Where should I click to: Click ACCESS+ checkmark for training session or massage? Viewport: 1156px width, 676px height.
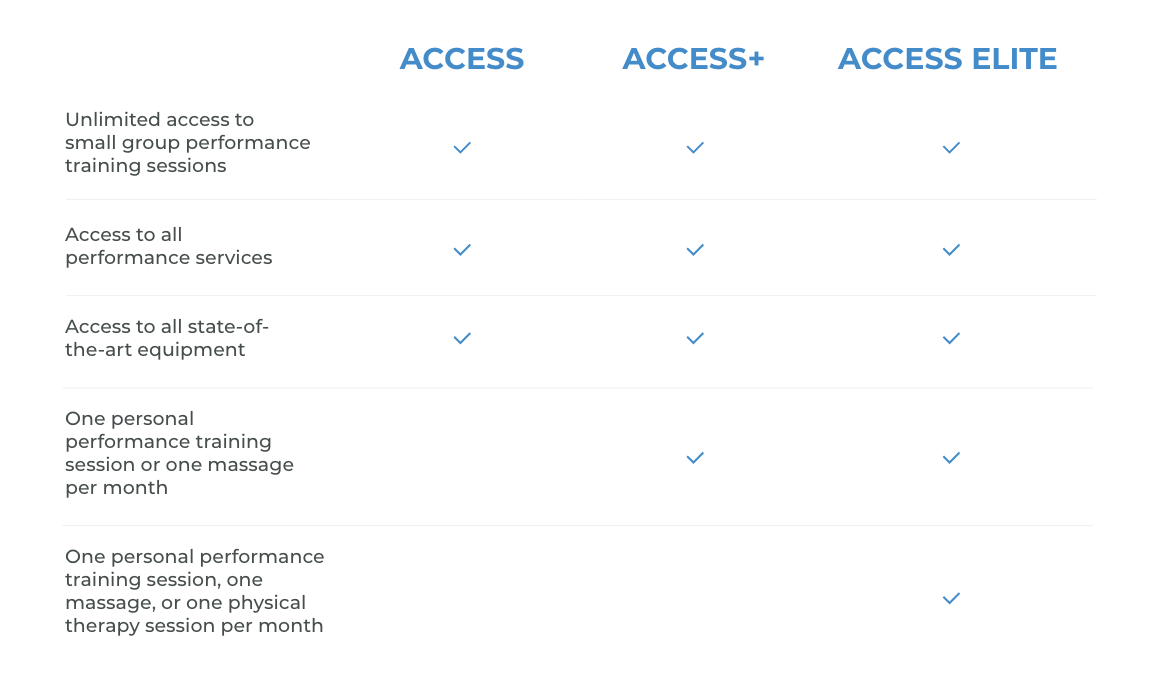click(x=695, y=458)
